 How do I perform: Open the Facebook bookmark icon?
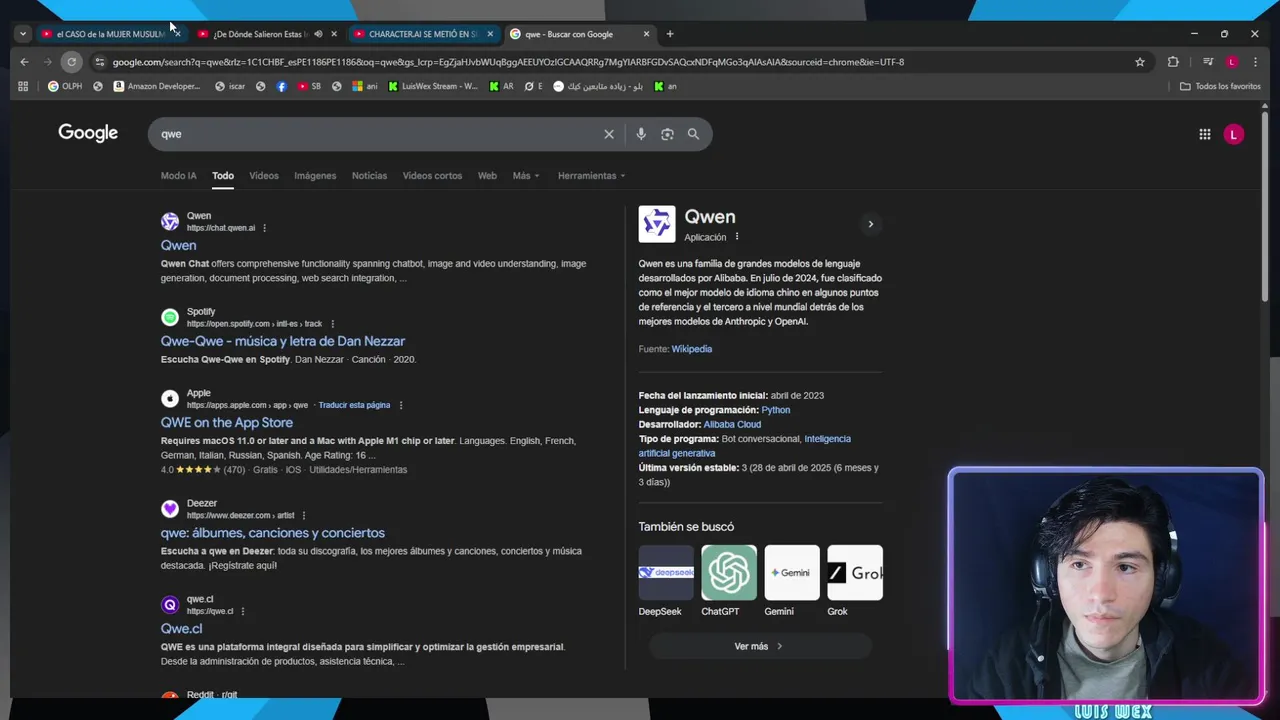click(x=281, y=86)
